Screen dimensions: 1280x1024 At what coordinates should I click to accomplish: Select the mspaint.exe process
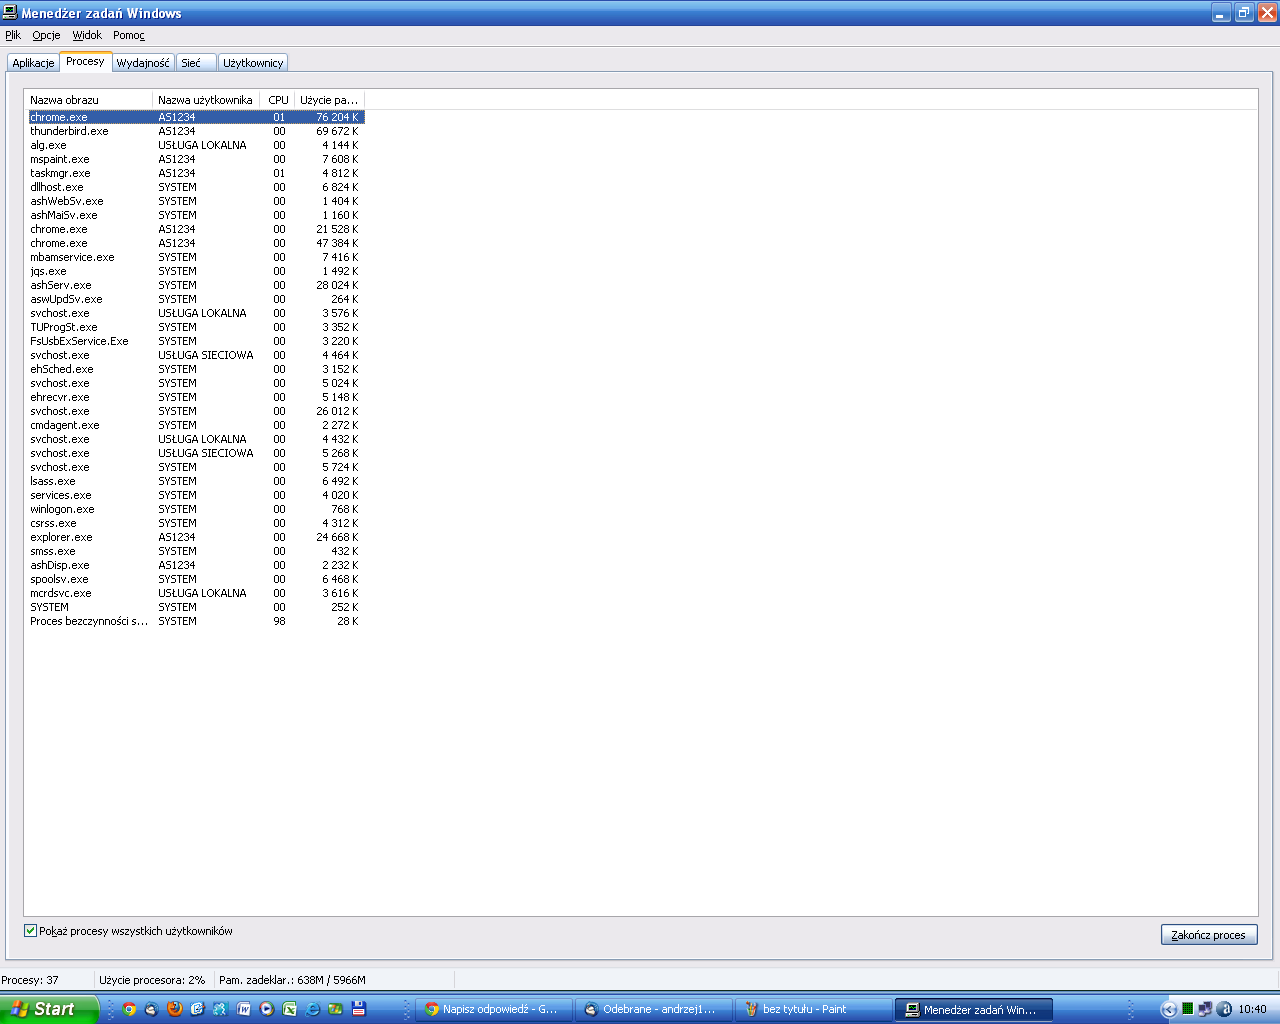tap(196, 159)
